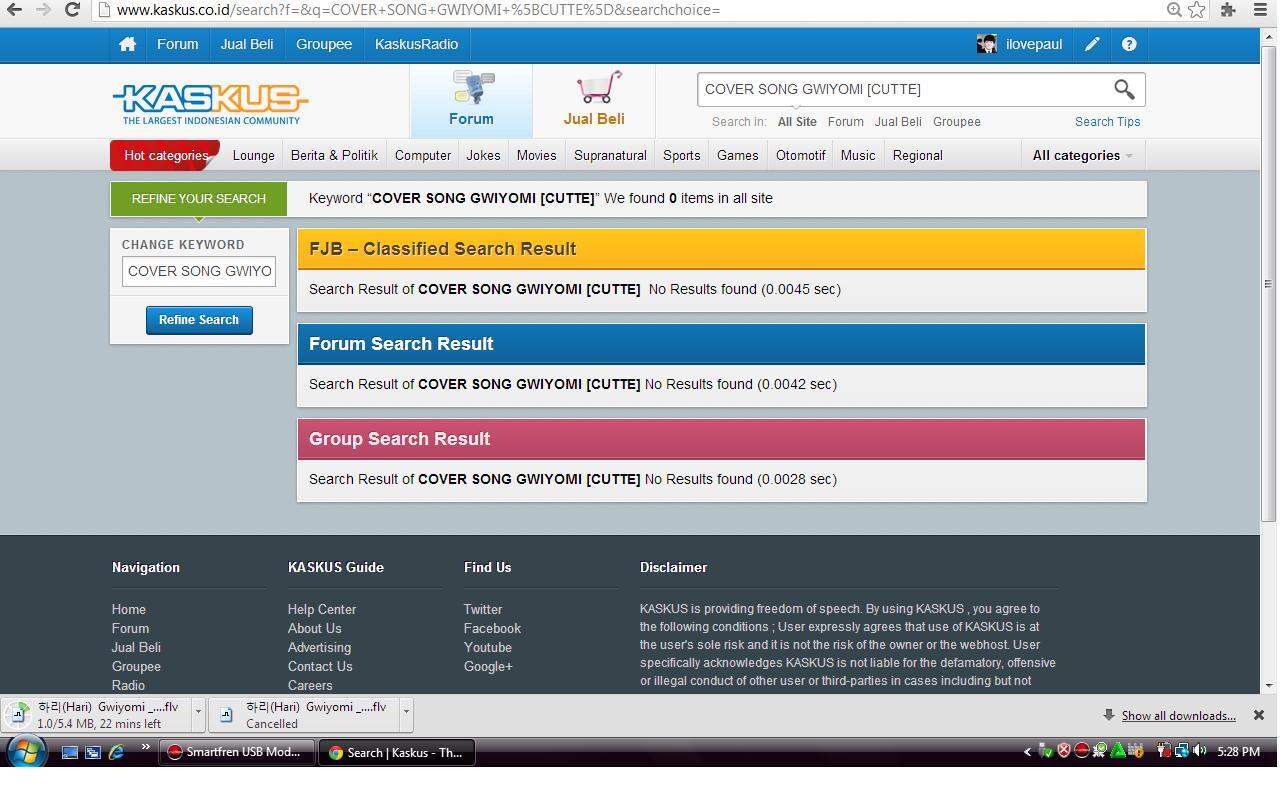This screenshot has width=1280, height=800.
Task: Select the Jual Beli shopping cart icon
Action: pyautogui.click(x=598, y=87)
